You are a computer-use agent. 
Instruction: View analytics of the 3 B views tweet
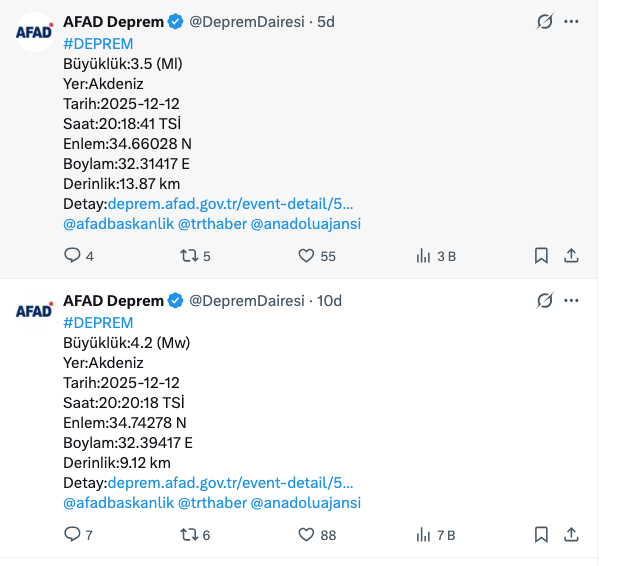point(423,256)
